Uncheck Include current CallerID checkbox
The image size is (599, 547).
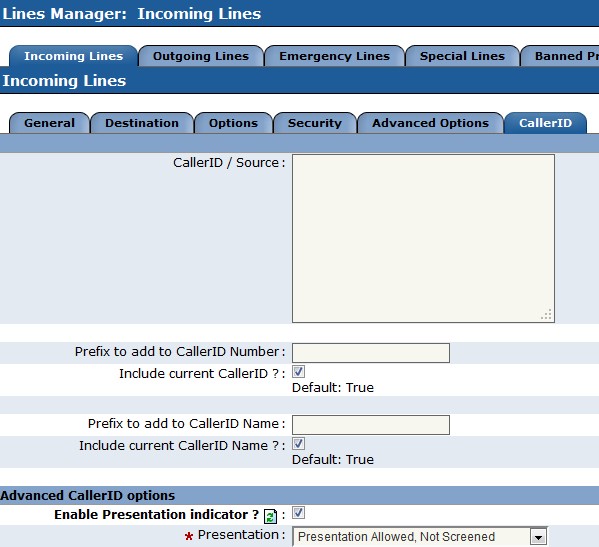(x=298, y=372)
